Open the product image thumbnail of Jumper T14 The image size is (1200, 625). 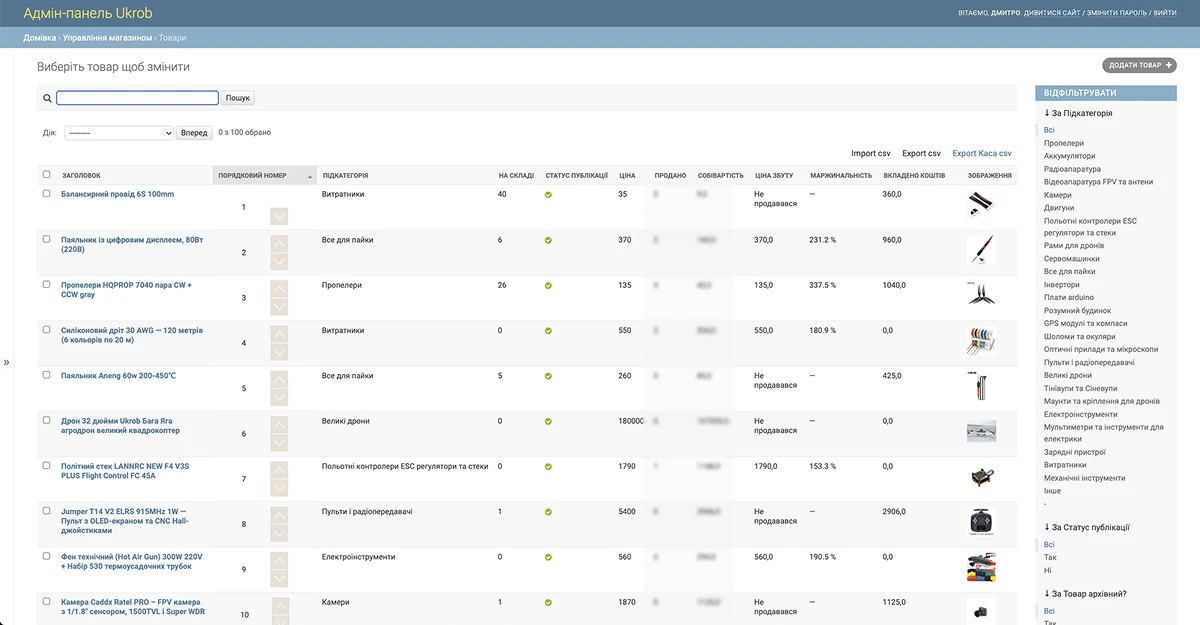click(x=981, y=521)
